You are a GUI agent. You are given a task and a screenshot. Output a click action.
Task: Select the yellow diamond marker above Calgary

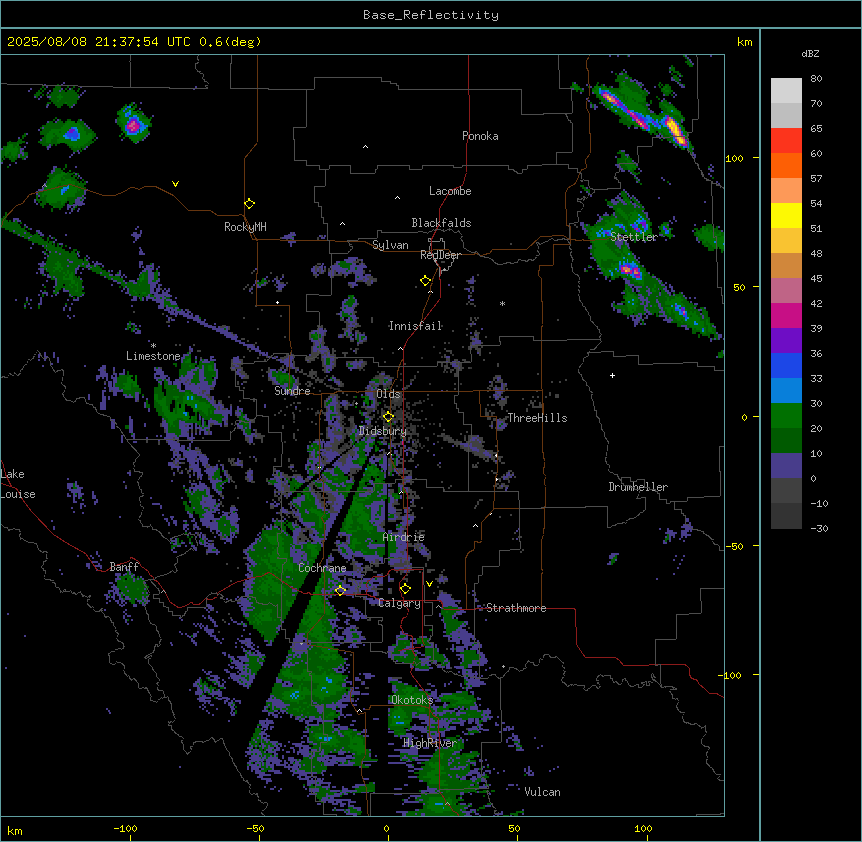pyautogui.click(x=405, y=589)
